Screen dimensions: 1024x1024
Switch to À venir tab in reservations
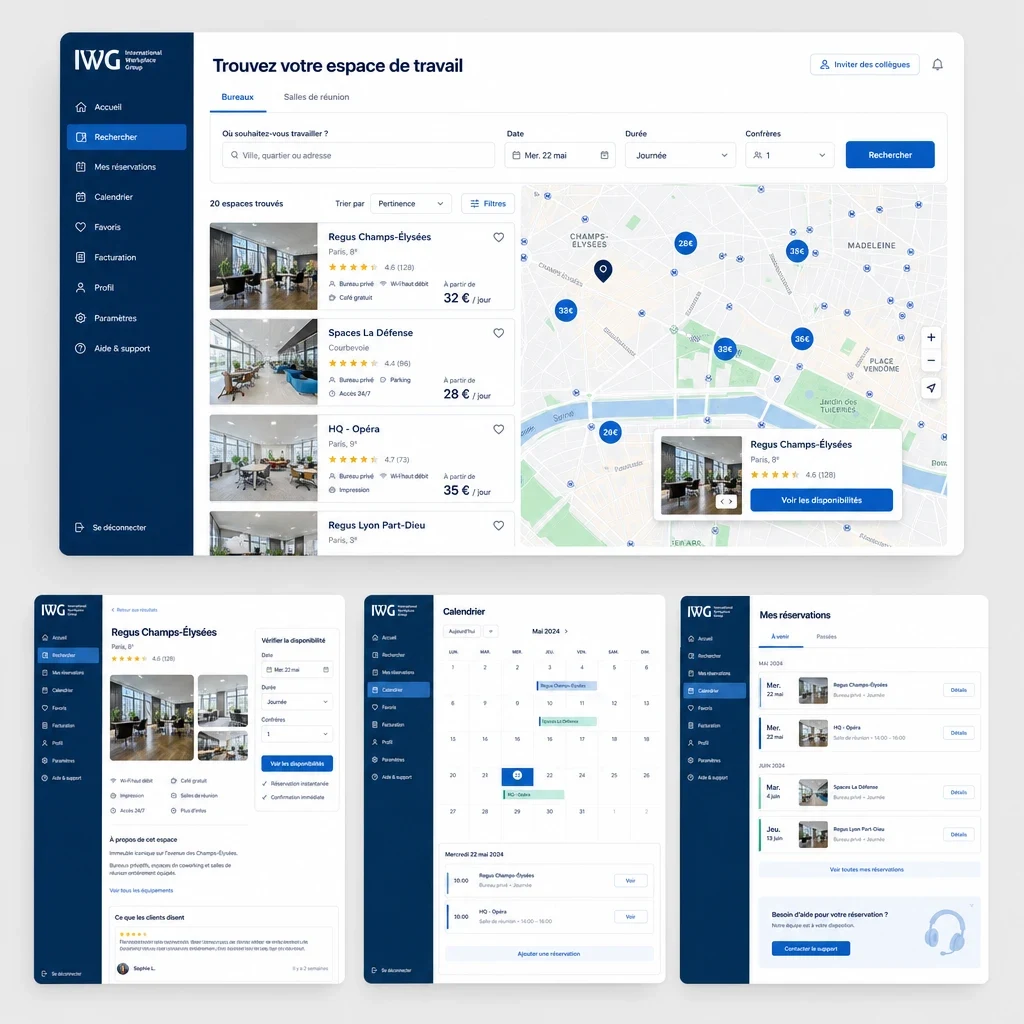point(780,637)
